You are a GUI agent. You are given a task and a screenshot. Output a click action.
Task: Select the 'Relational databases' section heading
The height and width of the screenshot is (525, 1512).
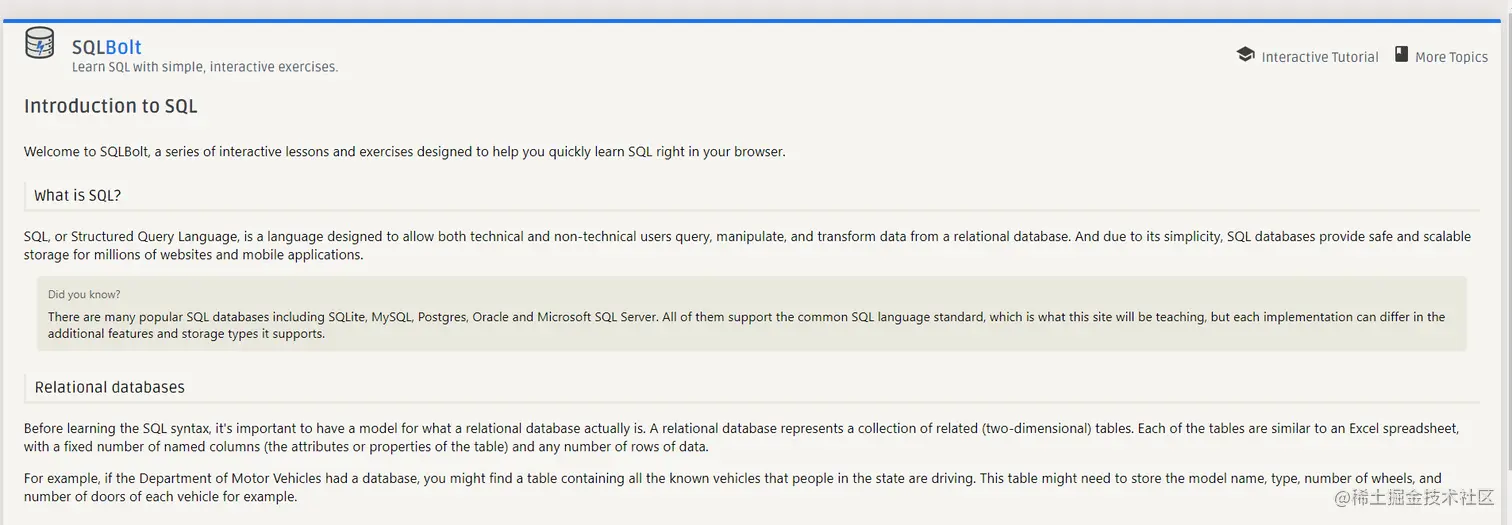pos(110,387)
